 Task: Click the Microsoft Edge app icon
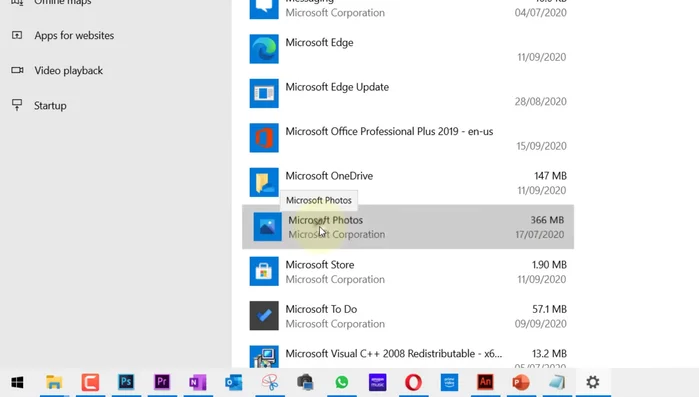(264, 49)
